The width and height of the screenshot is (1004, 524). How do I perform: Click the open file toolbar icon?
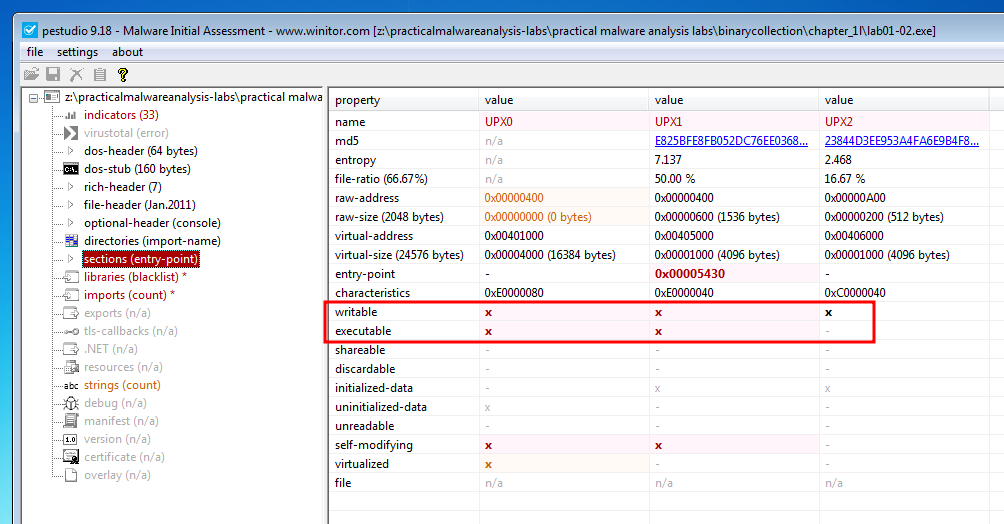coord(31,74)
